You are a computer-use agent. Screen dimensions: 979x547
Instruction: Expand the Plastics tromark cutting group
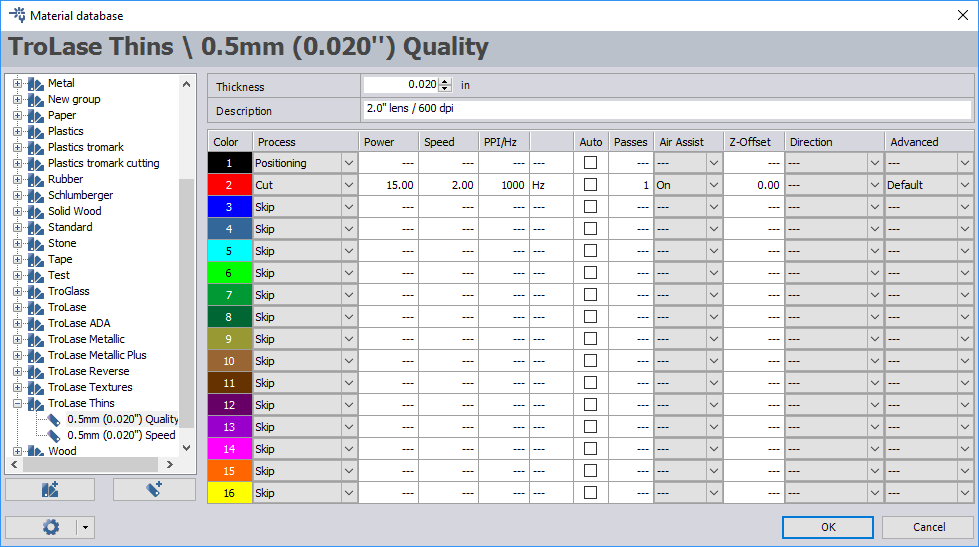(x=17, y=164)
